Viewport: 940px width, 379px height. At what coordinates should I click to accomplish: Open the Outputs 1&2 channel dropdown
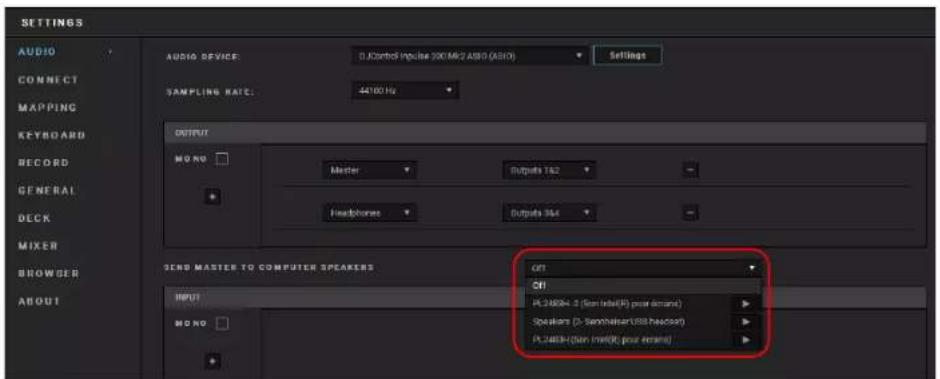[x=548, y=171]
